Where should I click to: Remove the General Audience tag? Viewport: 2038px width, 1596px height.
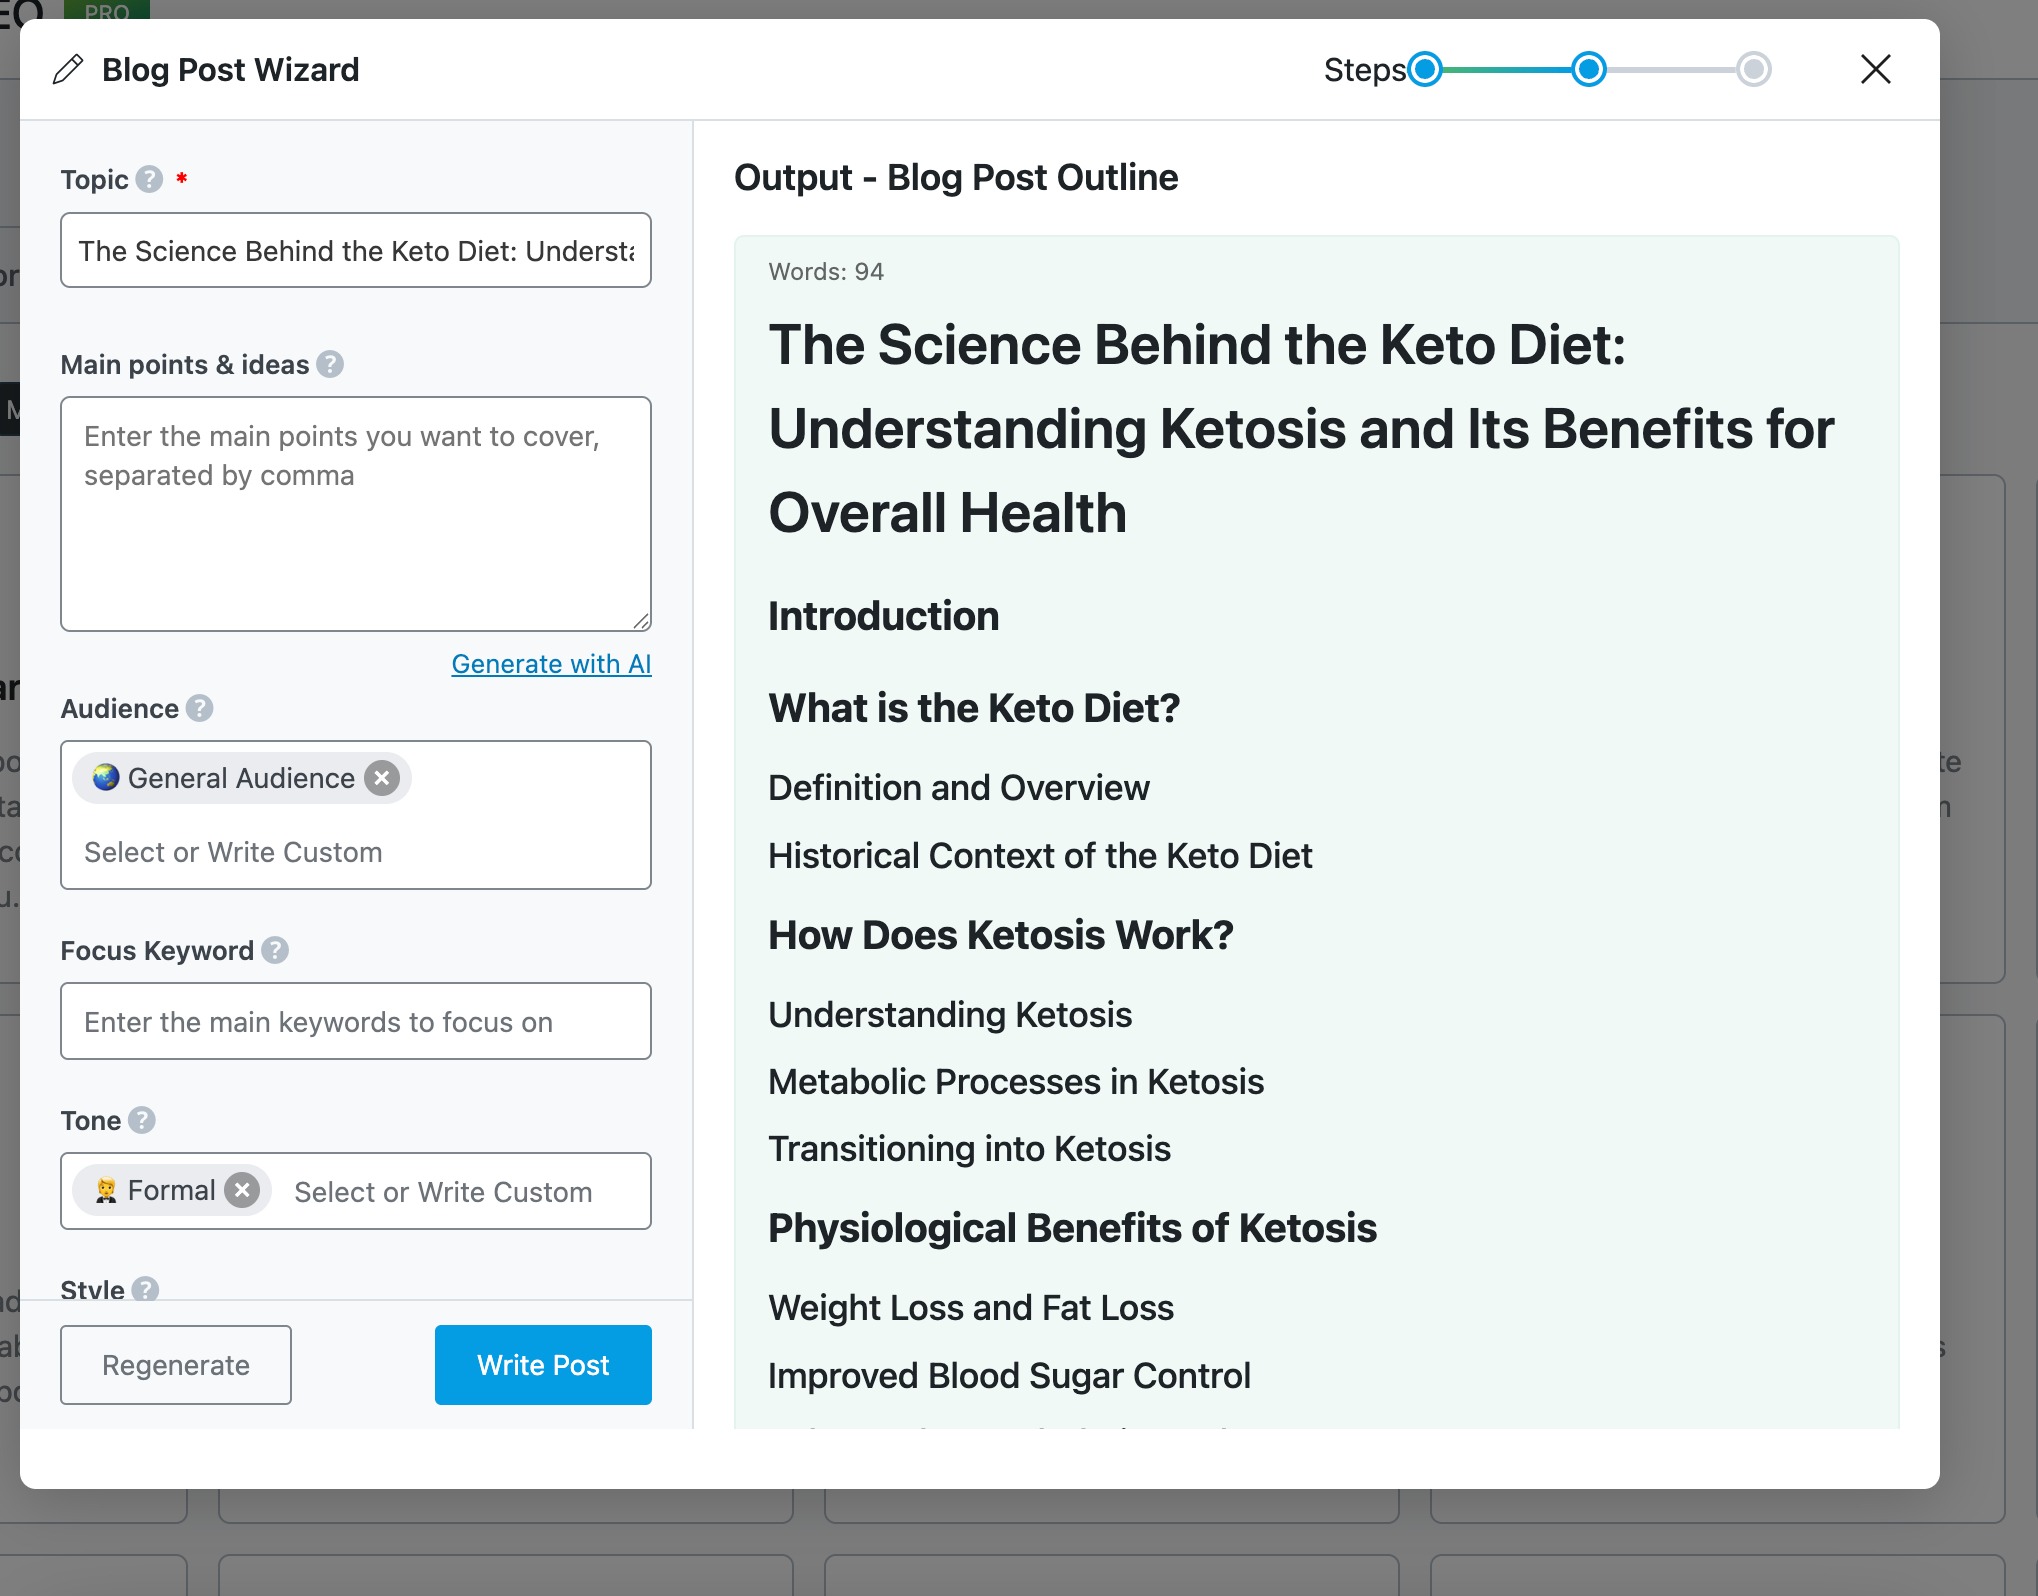[x=382, y=778]
